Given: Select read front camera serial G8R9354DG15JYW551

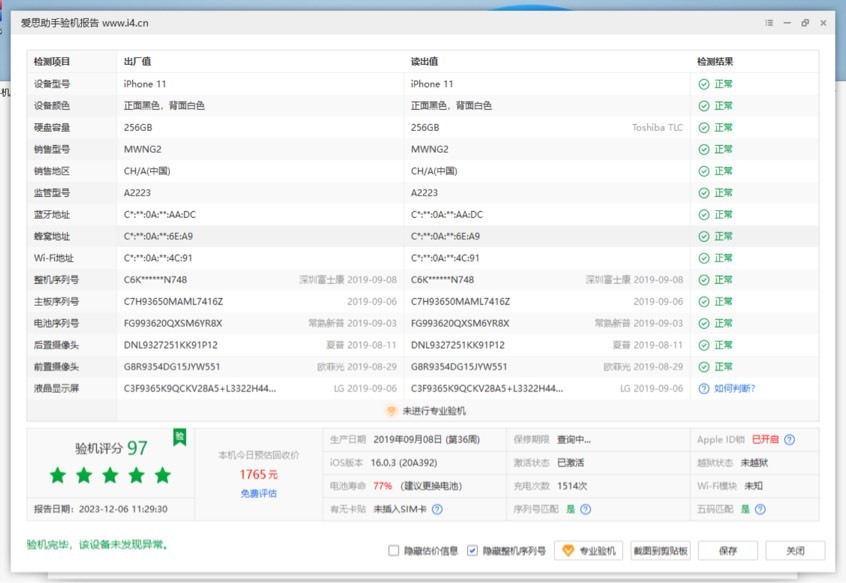Looking at the screenshot, I should 459,367.
